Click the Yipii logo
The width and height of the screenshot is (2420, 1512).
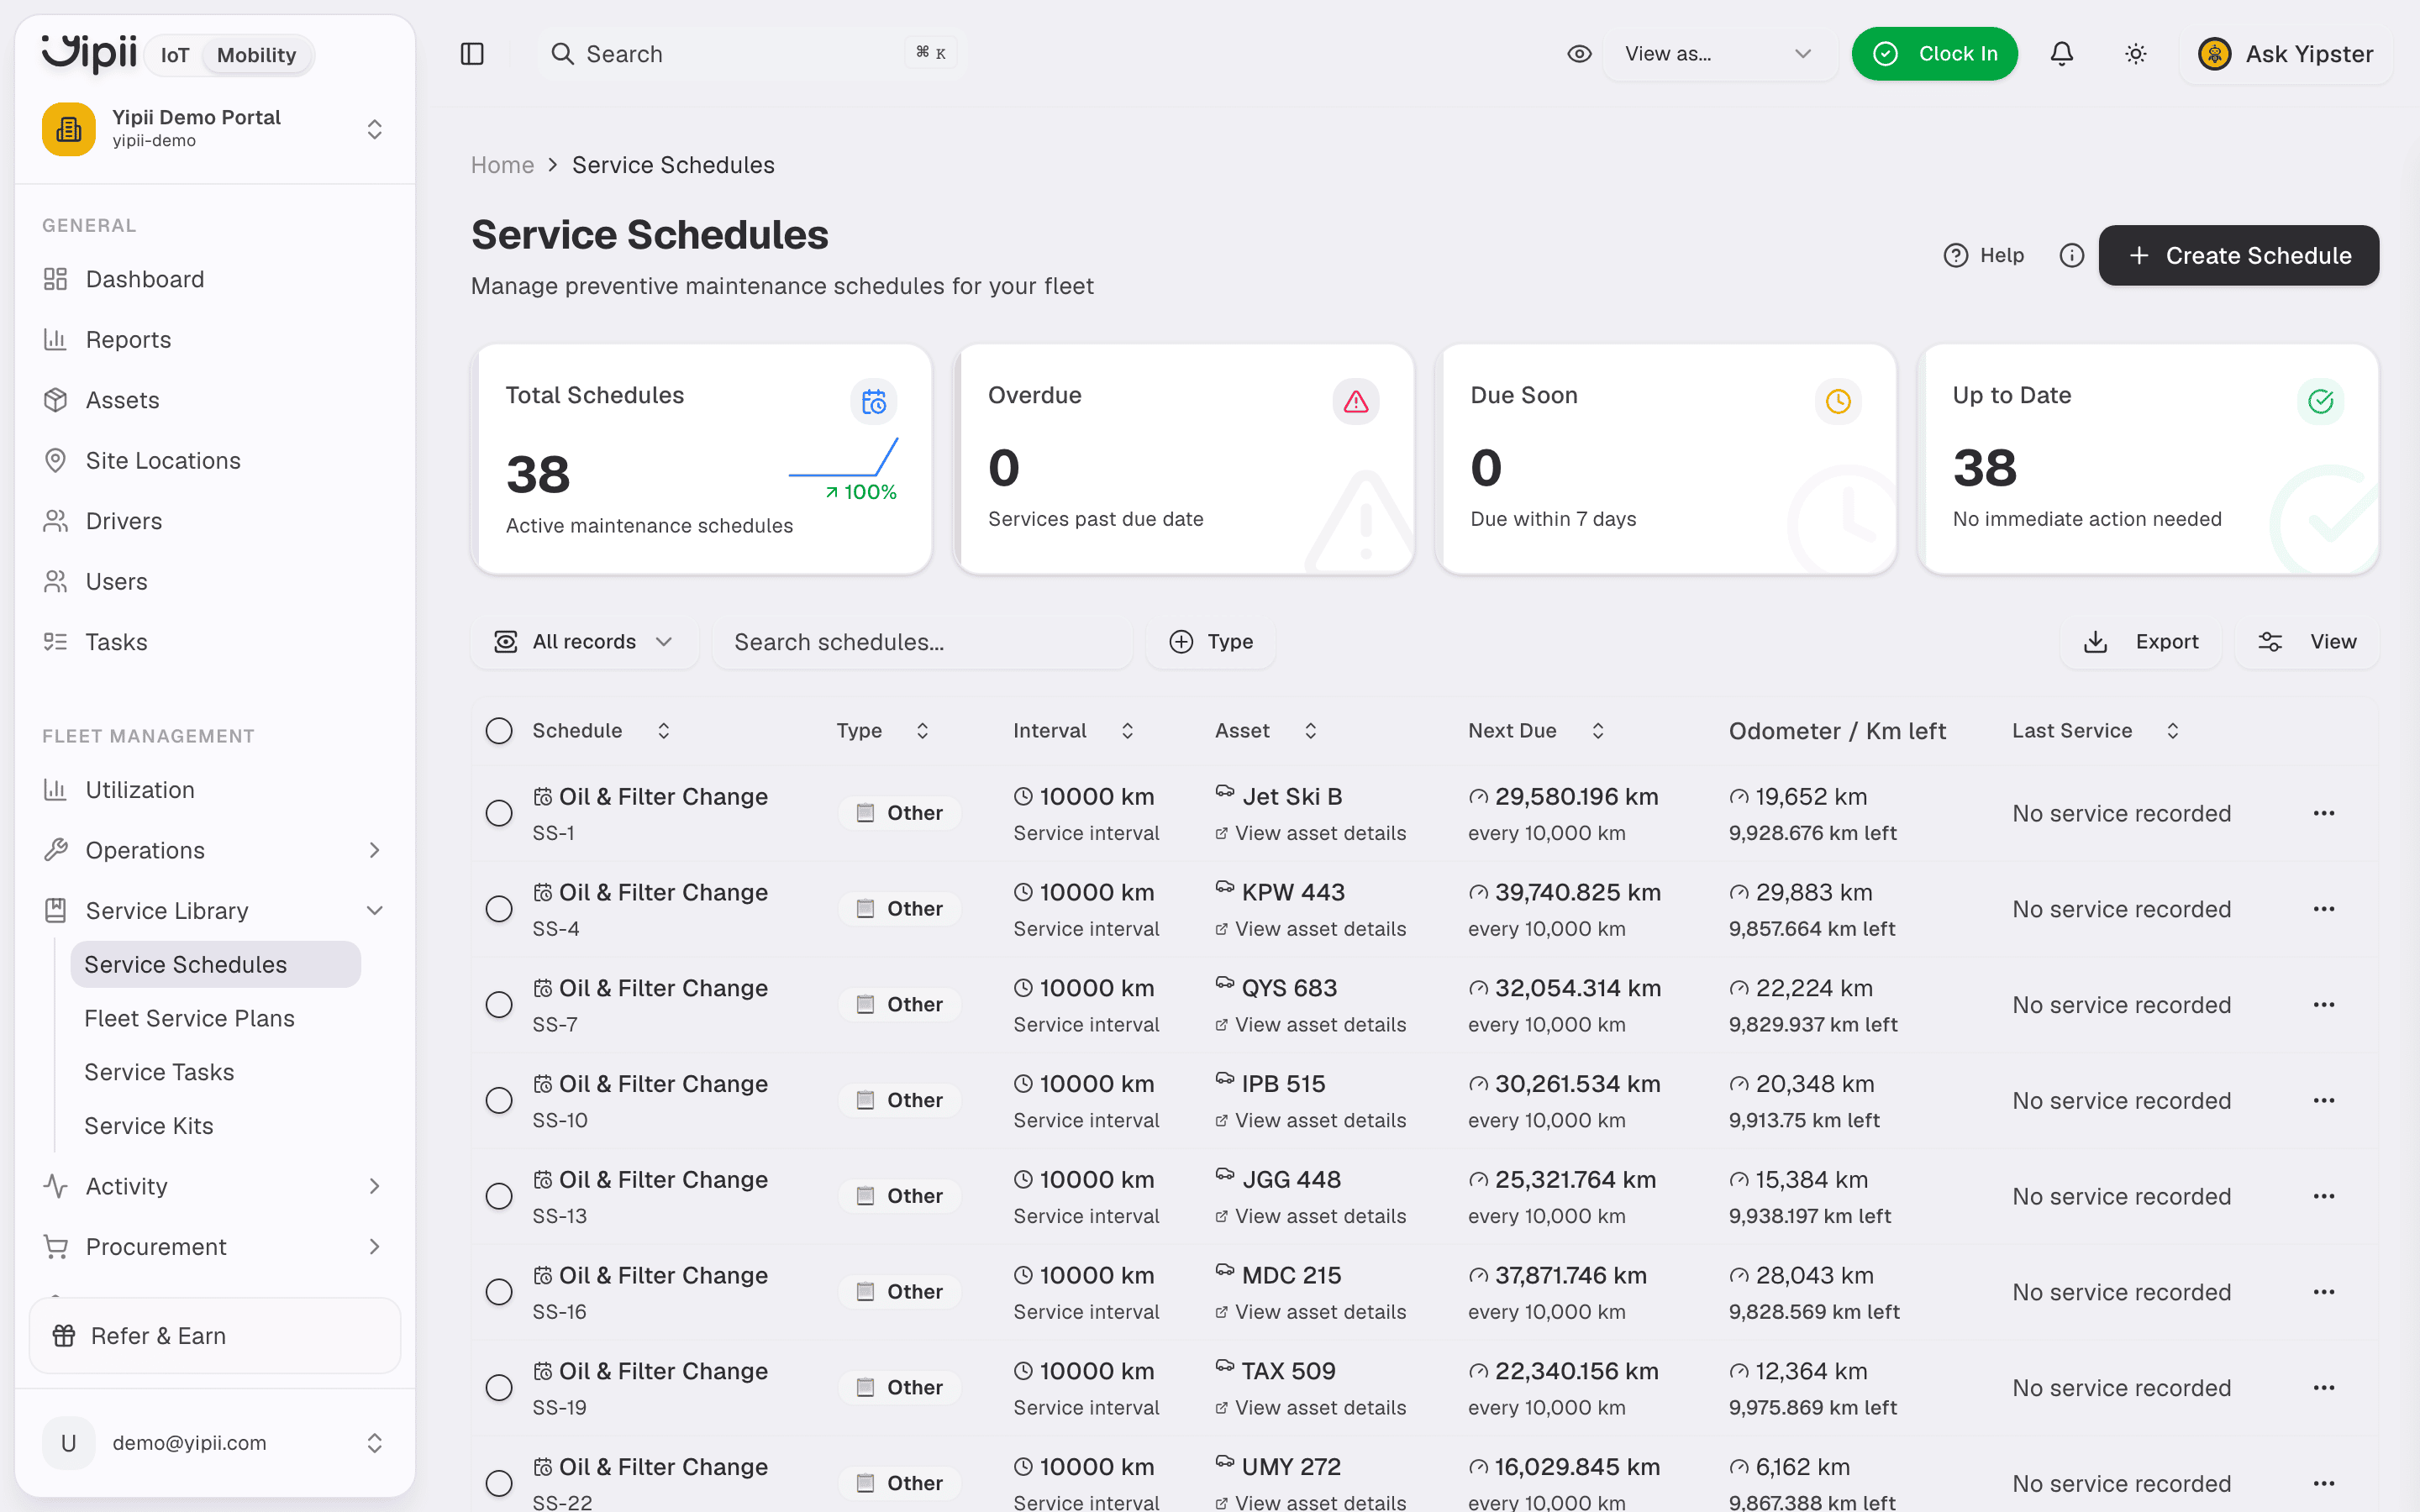(89, 53)
